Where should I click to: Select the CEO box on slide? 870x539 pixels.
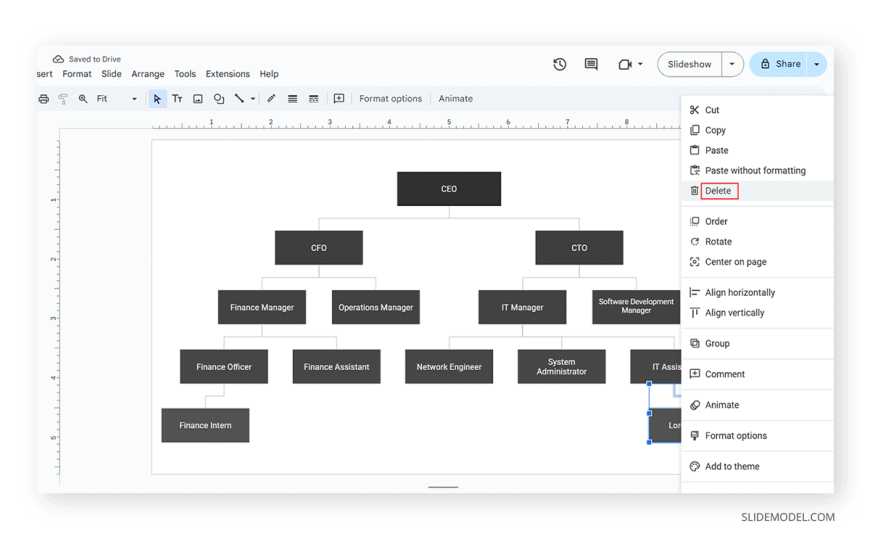pos(449,189)
